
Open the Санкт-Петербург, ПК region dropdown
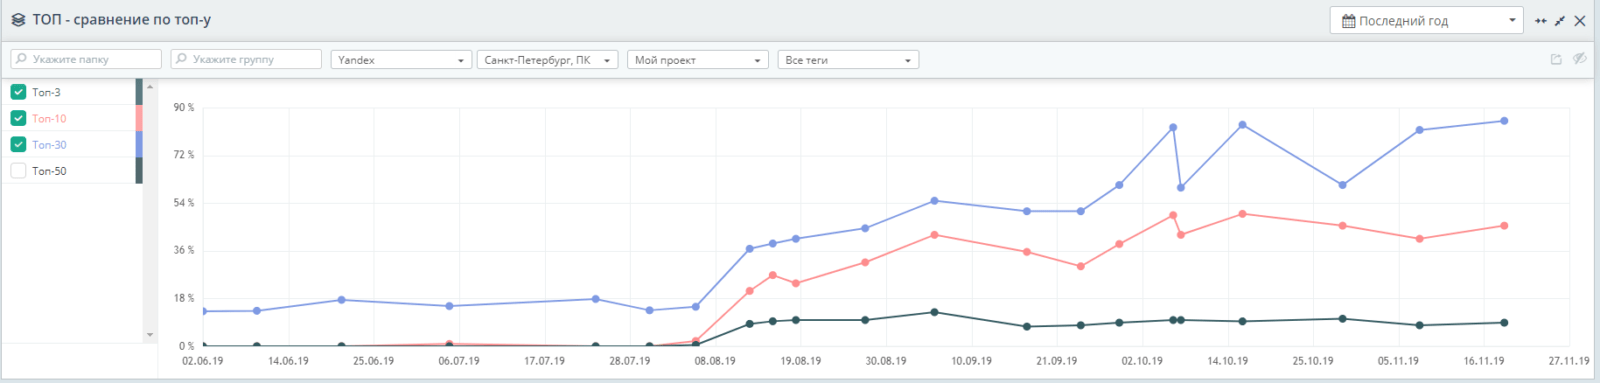(x=547, y=60)
